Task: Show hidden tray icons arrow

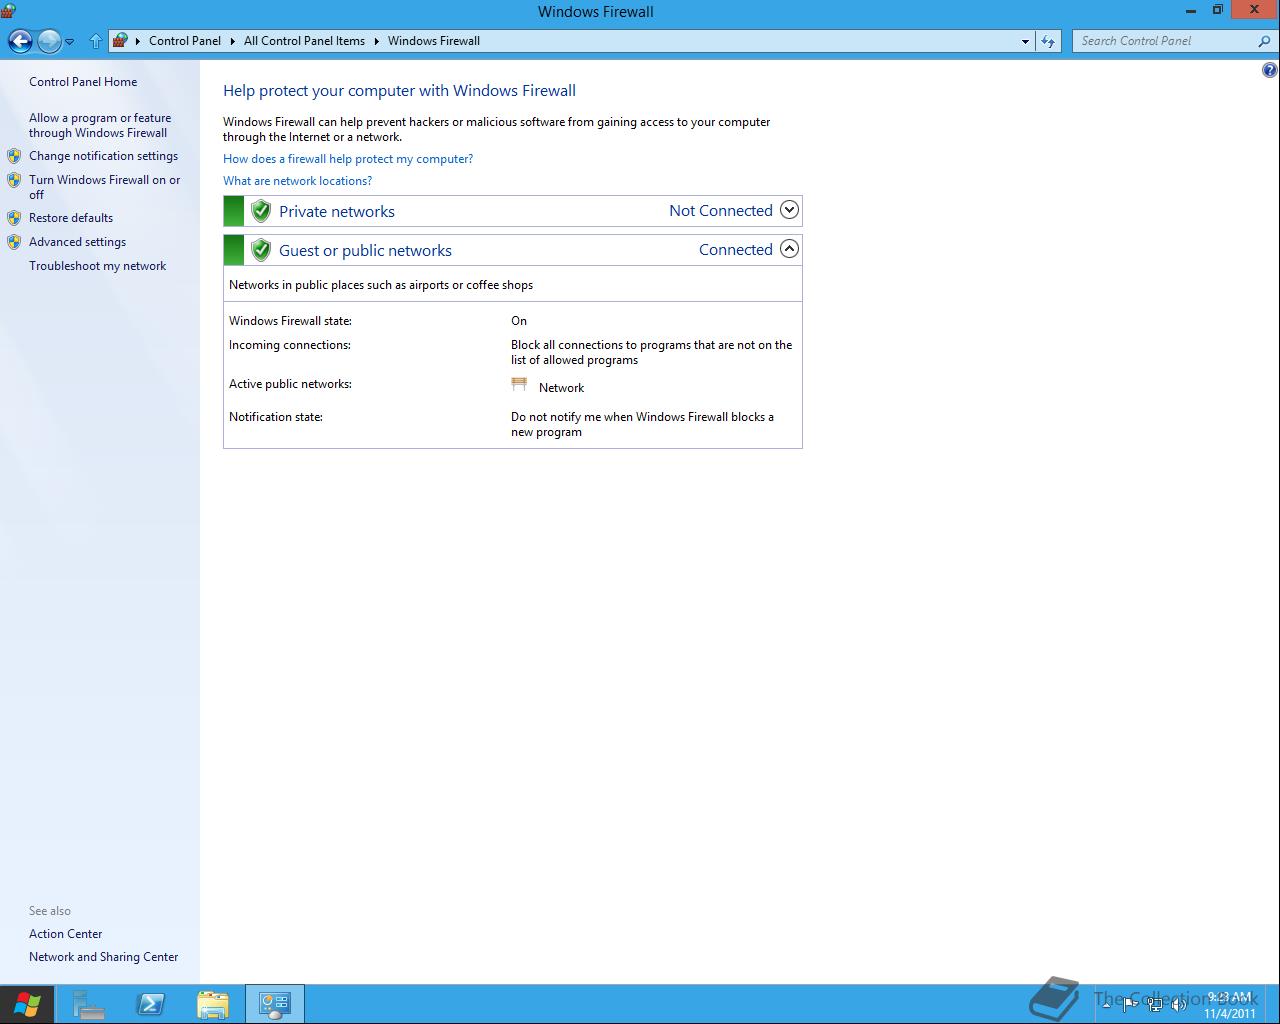Action: 1106,1004
